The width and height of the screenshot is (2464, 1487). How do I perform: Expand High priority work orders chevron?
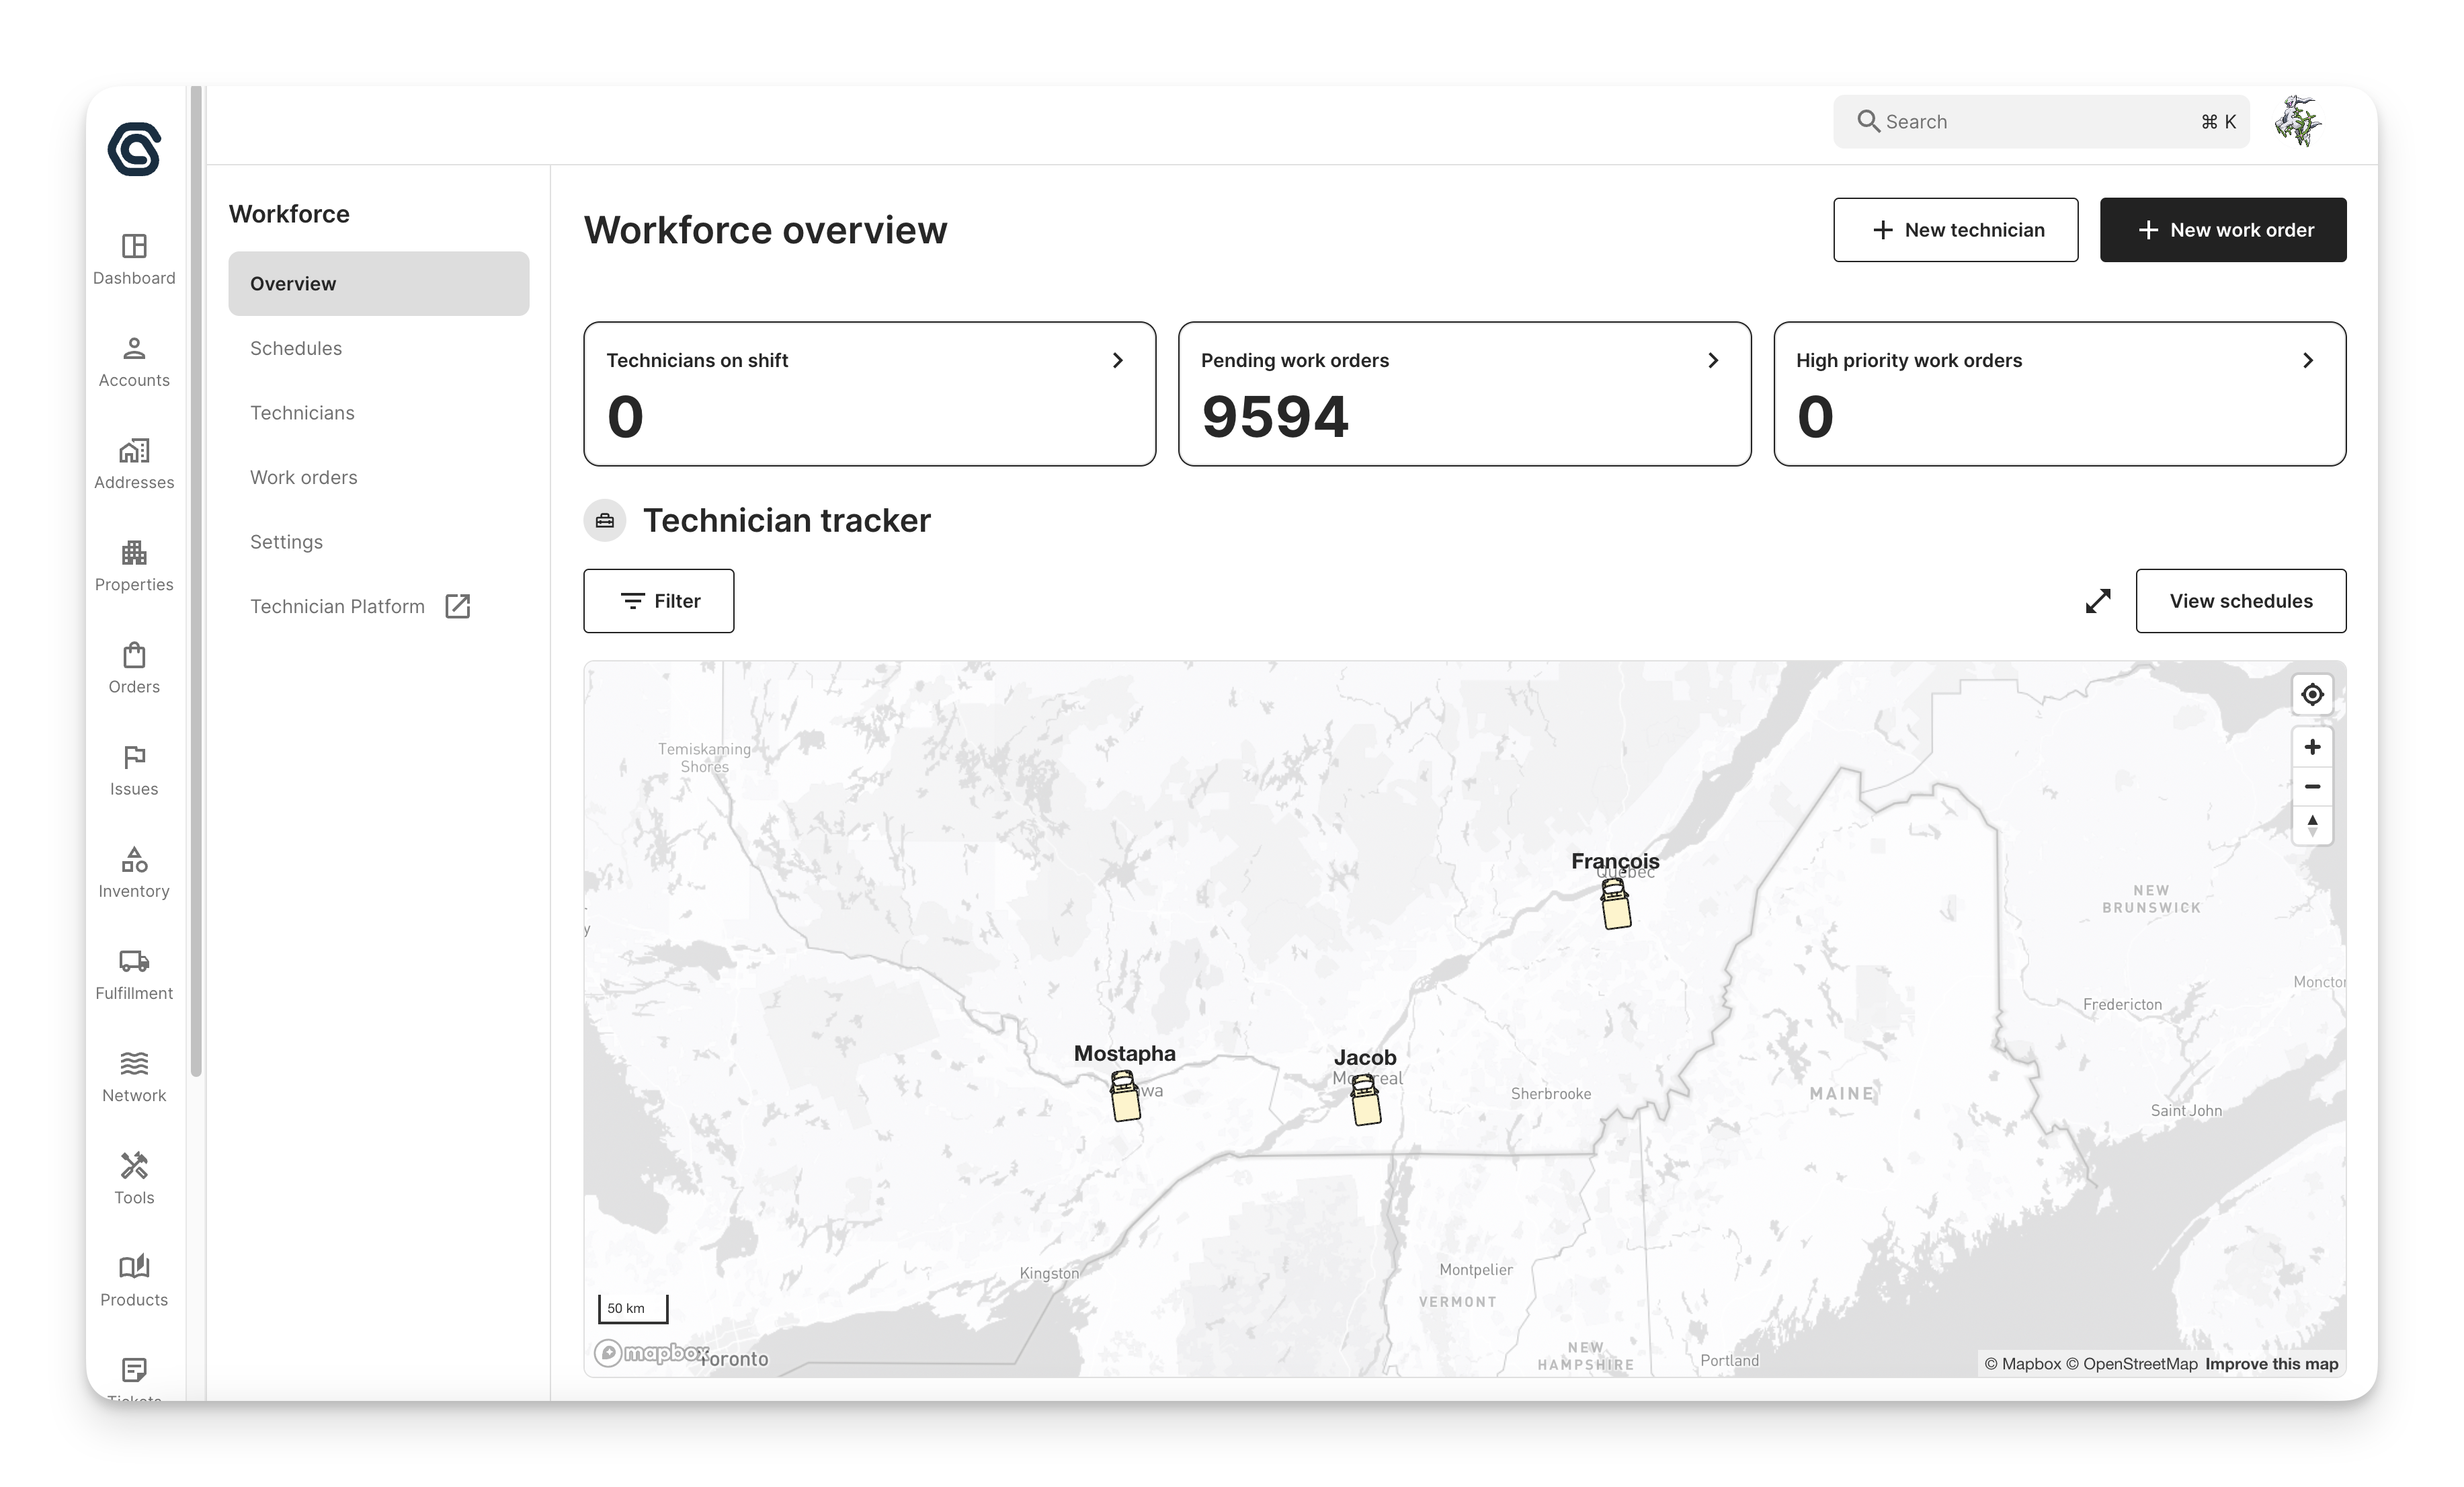tap(2308, 360)
